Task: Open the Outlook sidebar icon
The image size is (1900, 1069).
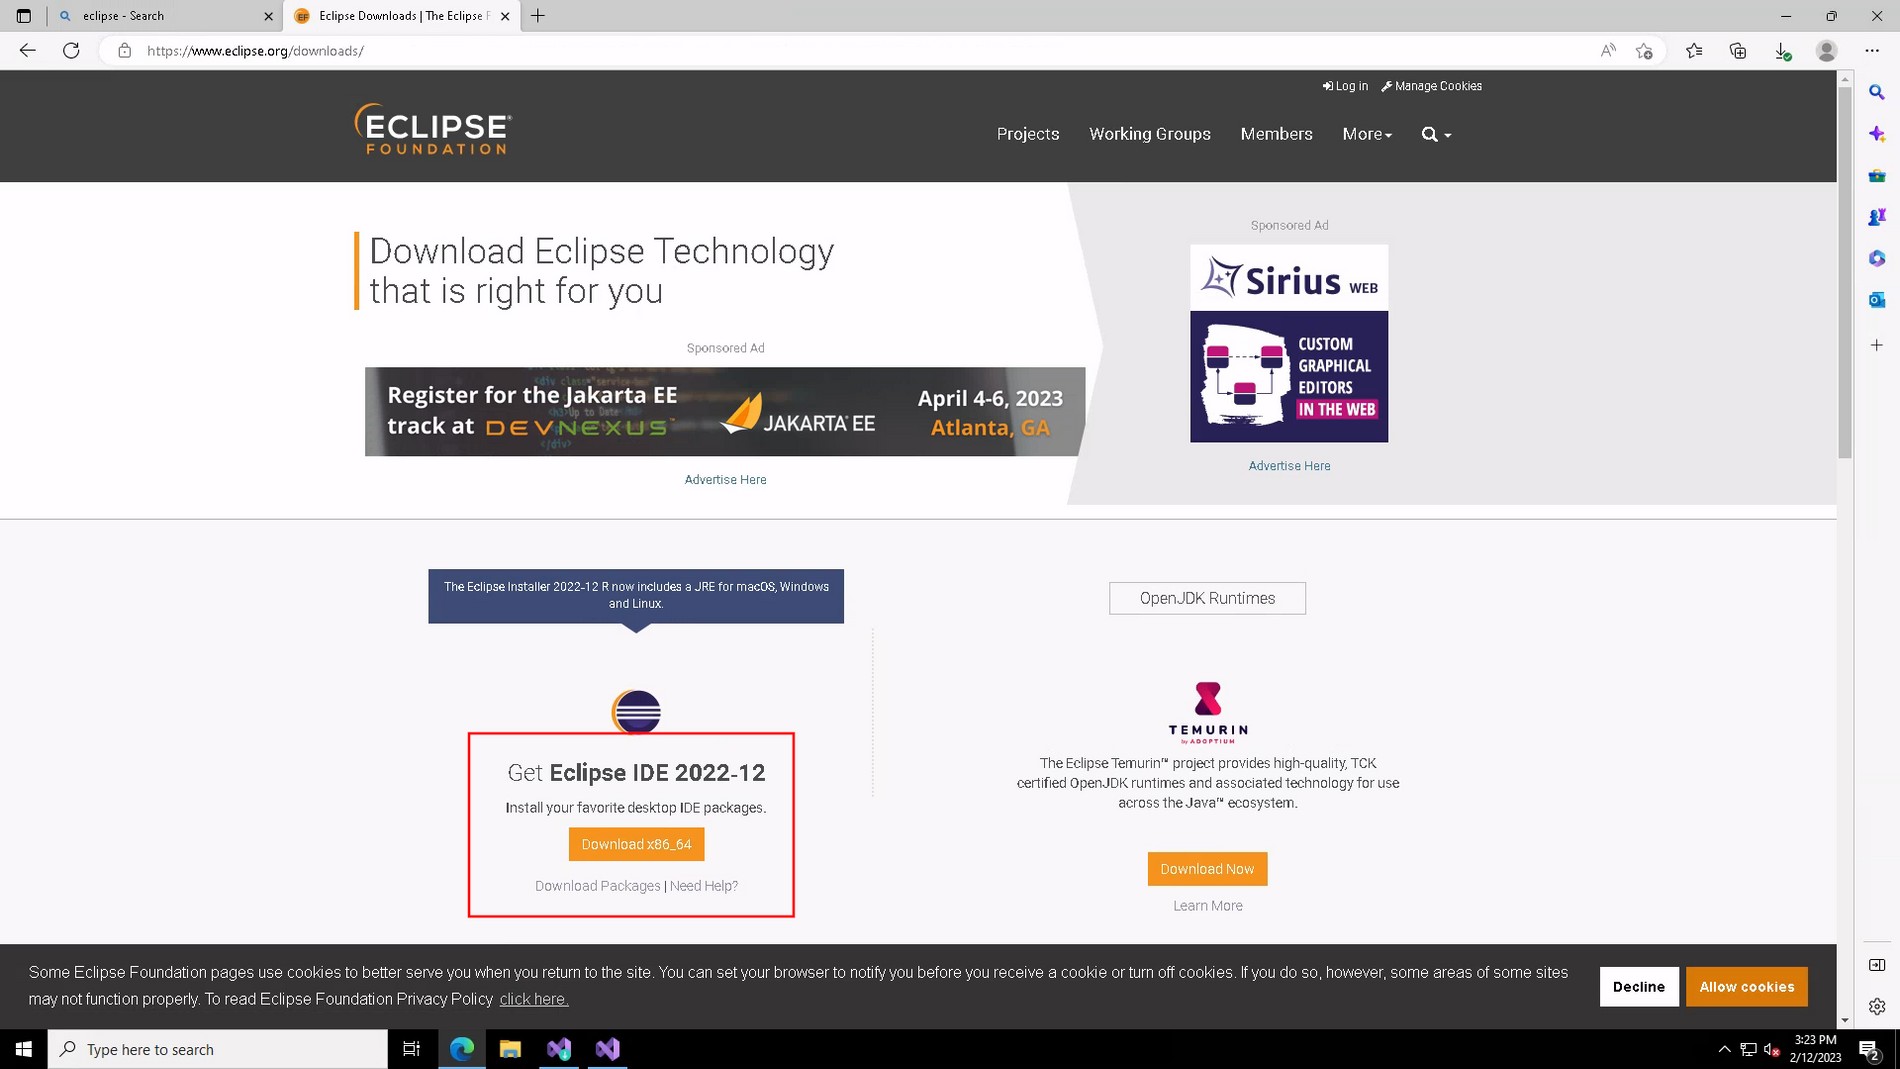Action: (x=1877, y=300)
